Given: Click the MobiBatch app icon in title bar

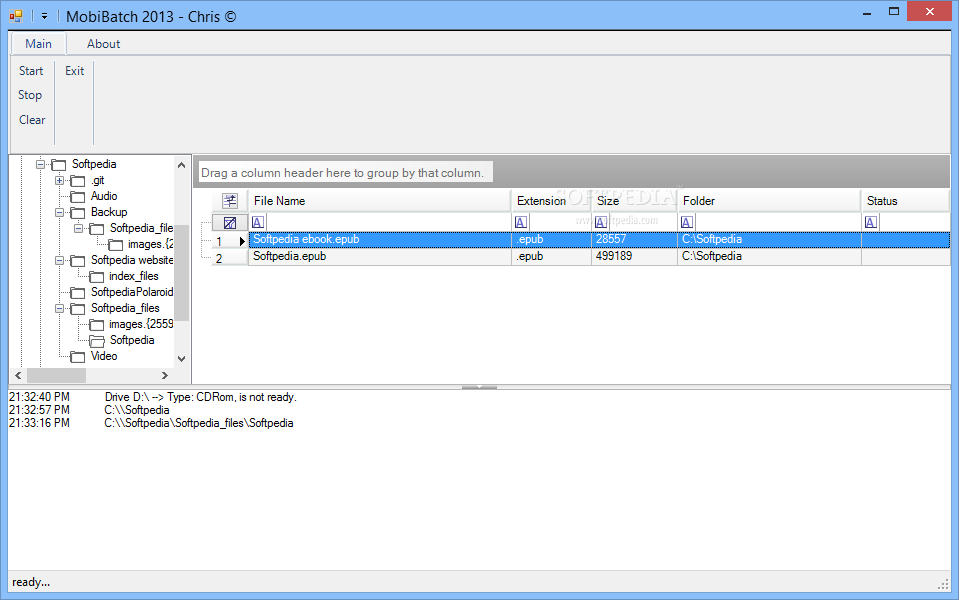Looking at the screenshot, I should click(x=16, y=17).
